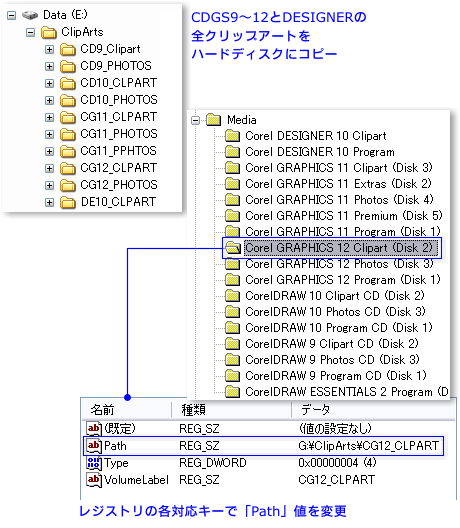Click the CG12_CLPART folder icon
The height and width of the screenshot is (528, 460).
[x=68, y=168]
